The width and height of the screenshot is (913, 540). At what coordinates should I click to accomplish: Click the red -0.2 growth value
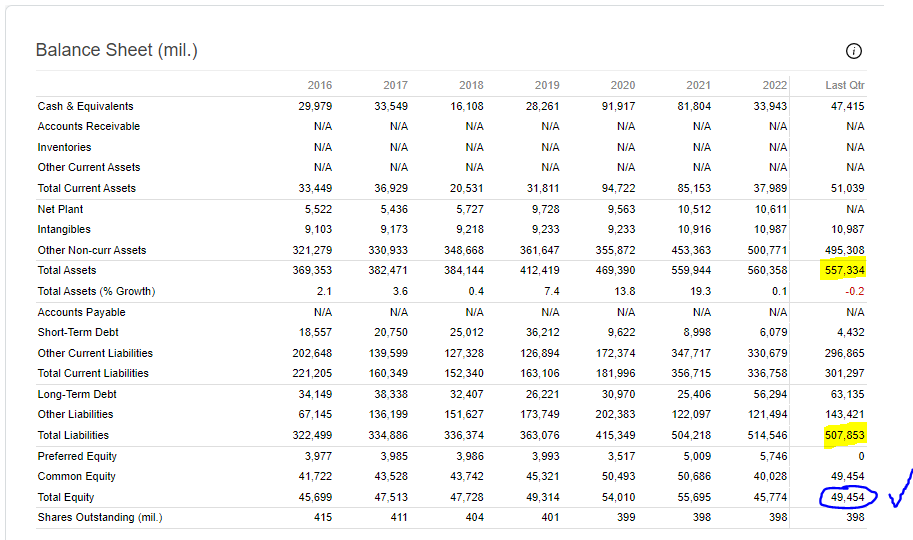[x=855, y=291]
